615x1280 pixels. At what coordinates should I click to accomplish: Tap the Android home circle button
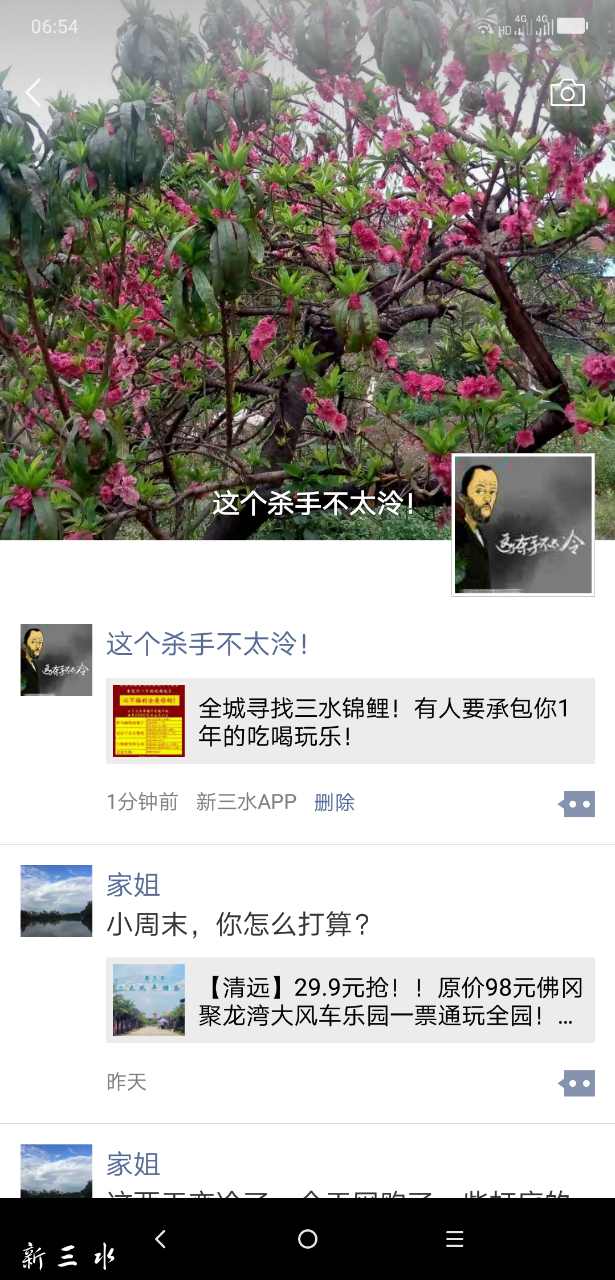coord(308,1239)
